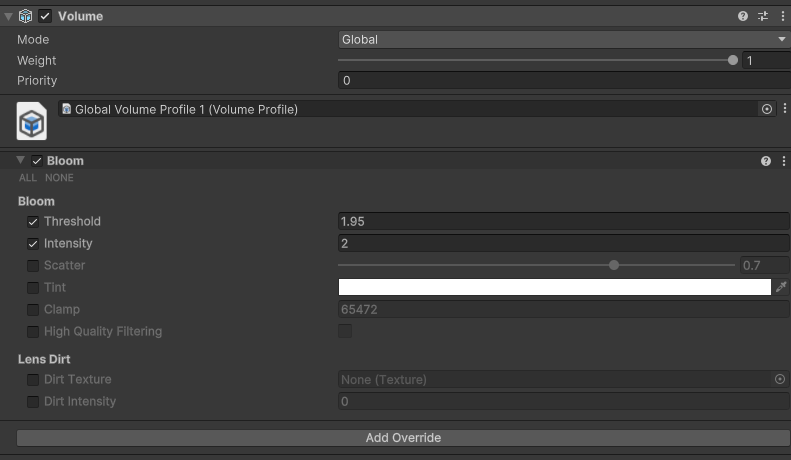791x460 pixels.
Task: Toggle the High Quality Filtering value checkbox
Action: point(345,331)
